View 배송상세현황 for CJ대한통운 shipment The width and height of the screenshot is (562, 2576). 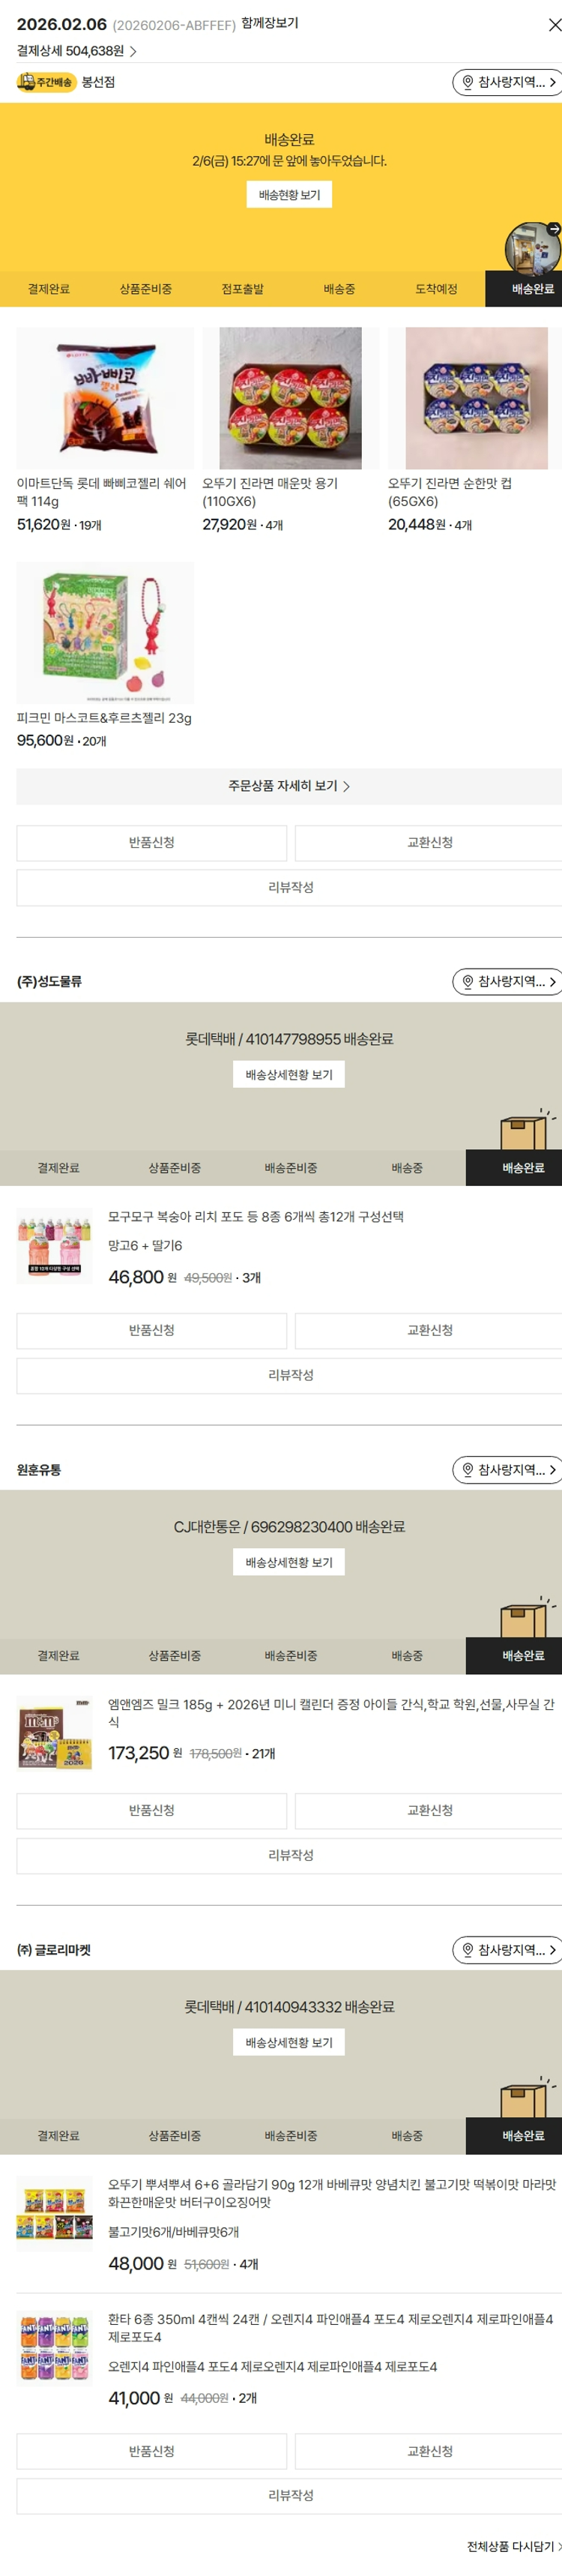point(289,1562)
